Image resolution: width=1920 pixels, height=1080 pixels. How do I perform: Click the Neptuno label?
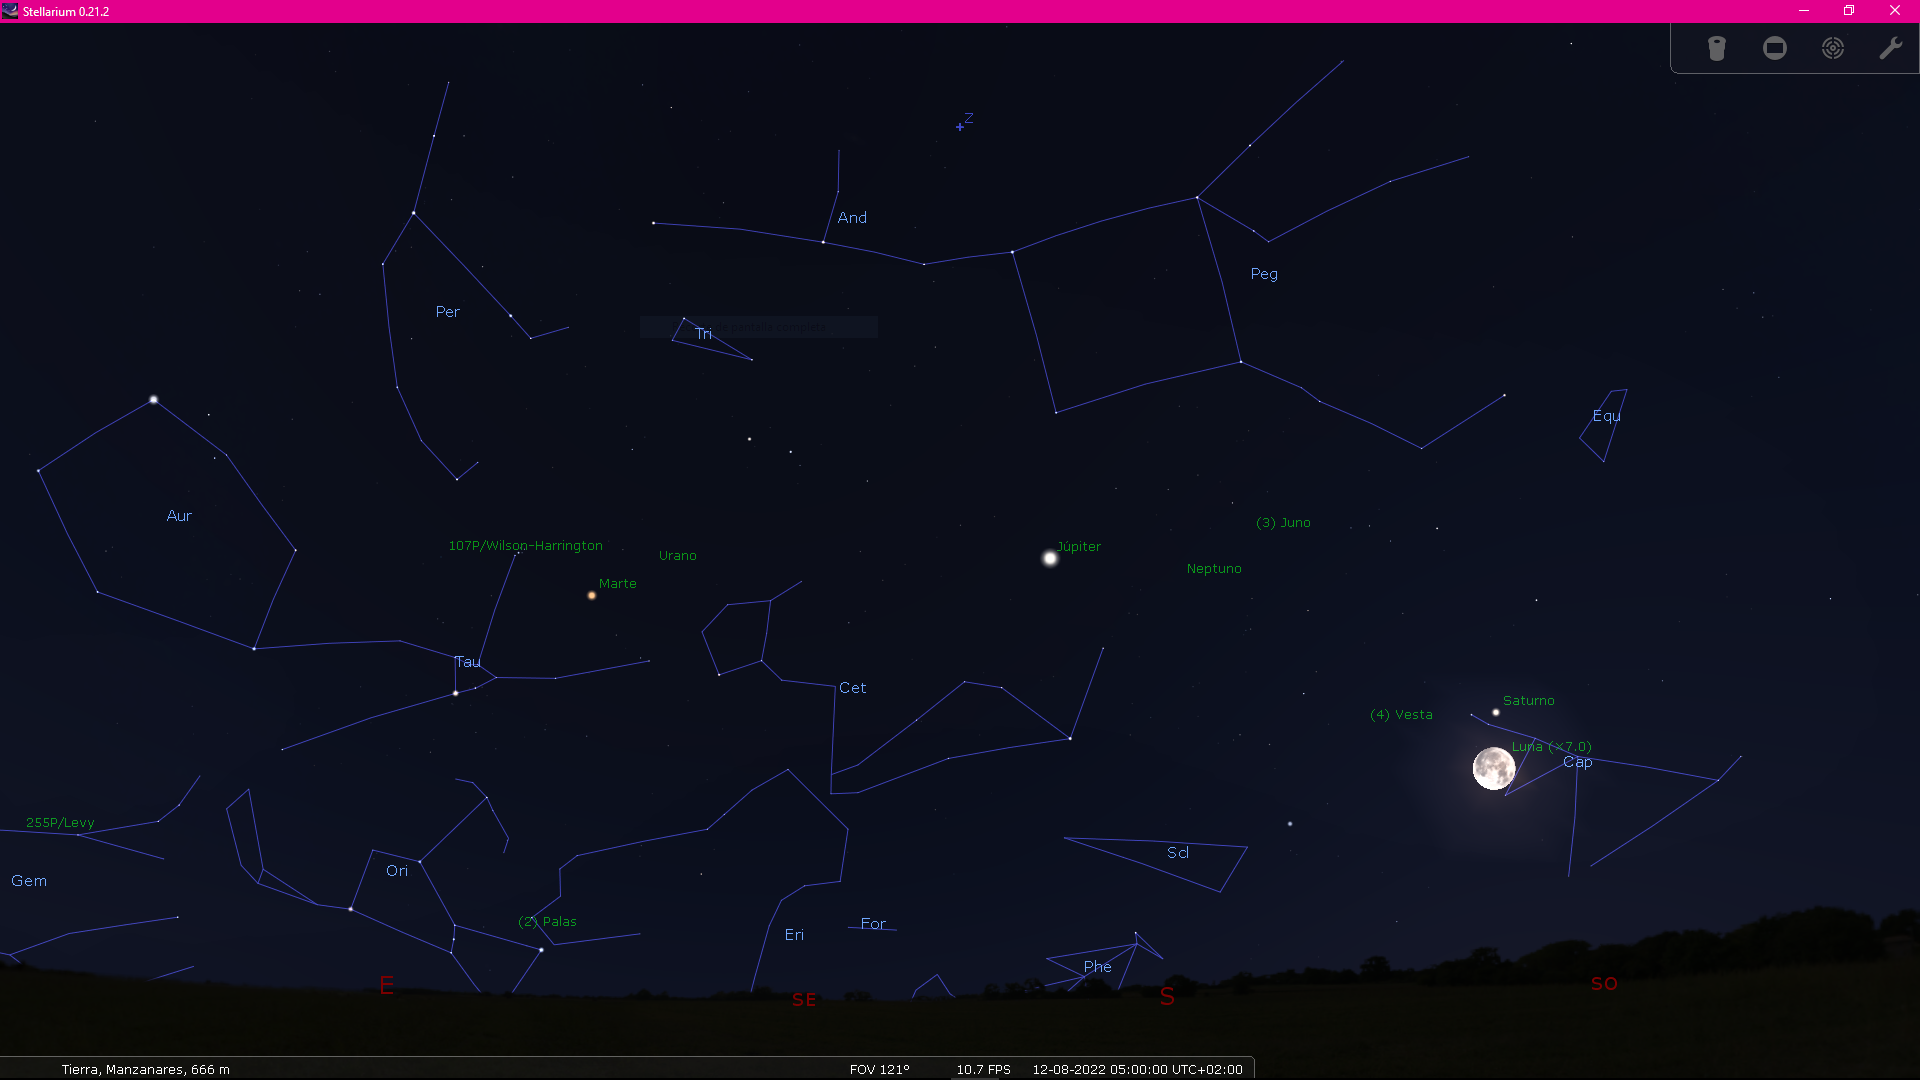coord(1213,569)
